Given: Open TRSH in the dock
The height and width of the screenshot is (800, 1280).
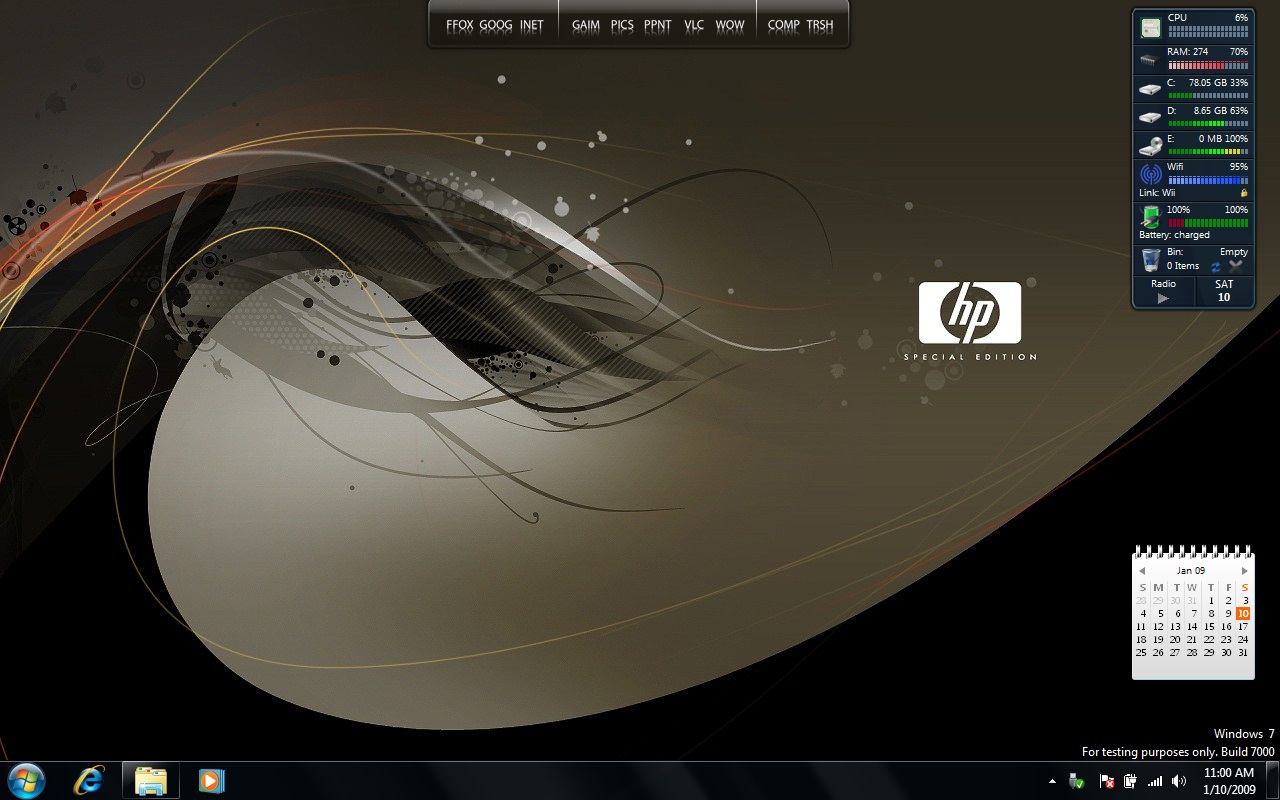Looking at the screenshot, I should coord(820,26).
